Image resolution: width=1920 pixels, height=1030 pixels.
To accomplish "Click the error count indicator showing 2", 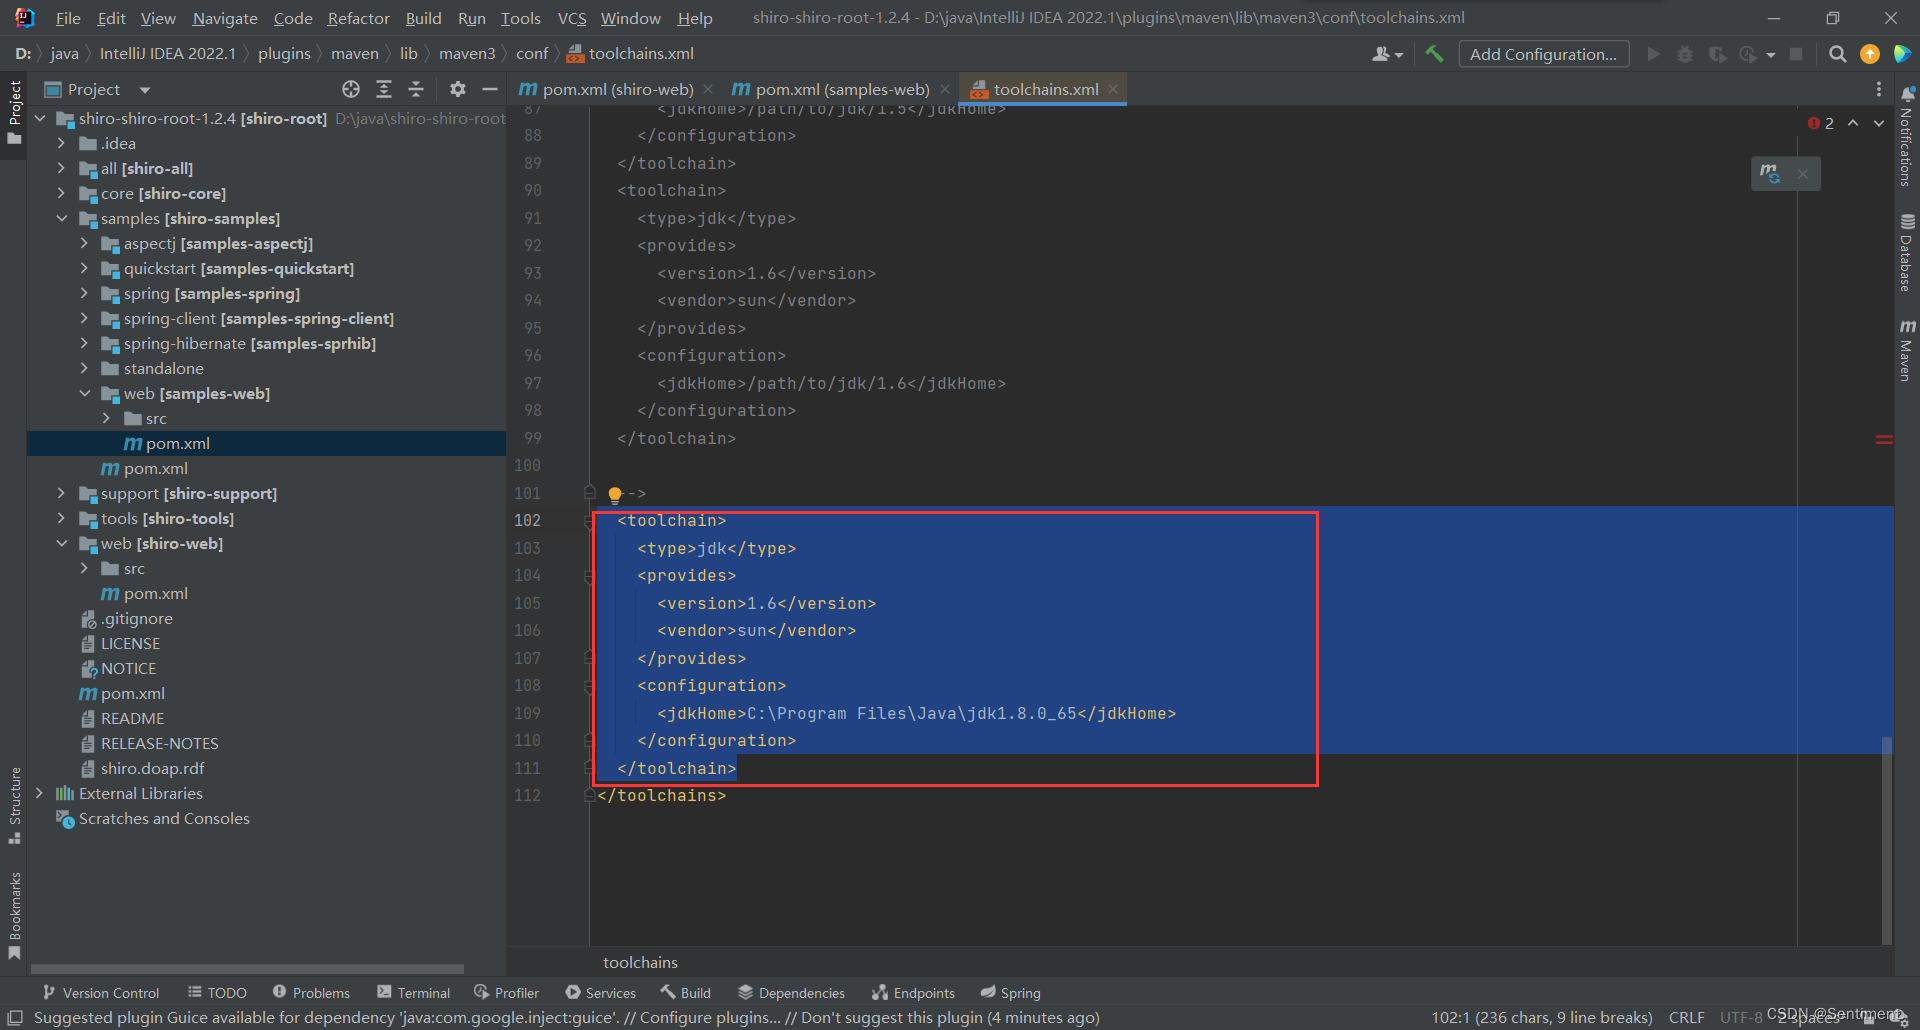I will [x=1821, y=123].
